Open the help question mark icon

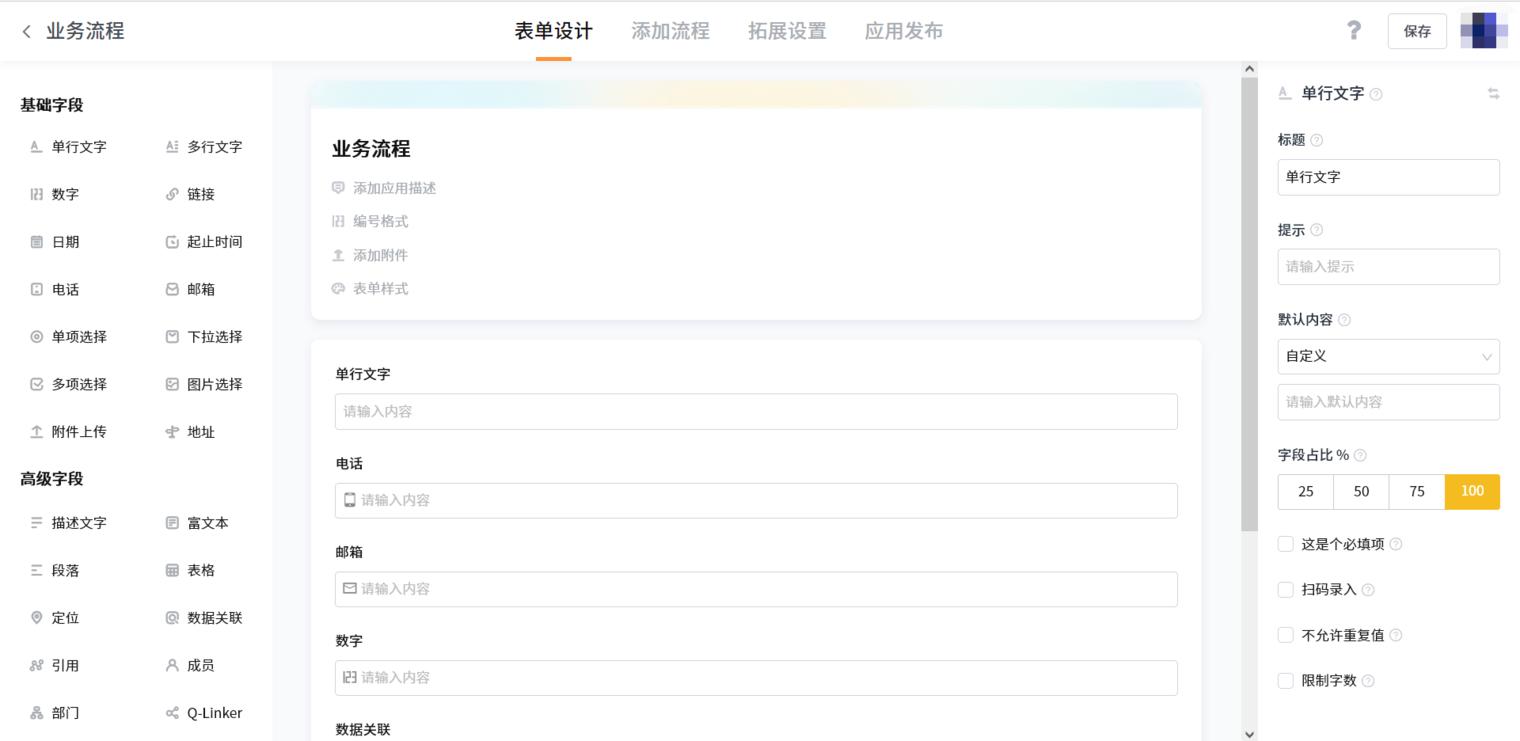pyautogui.click(x=1353, y=30)
